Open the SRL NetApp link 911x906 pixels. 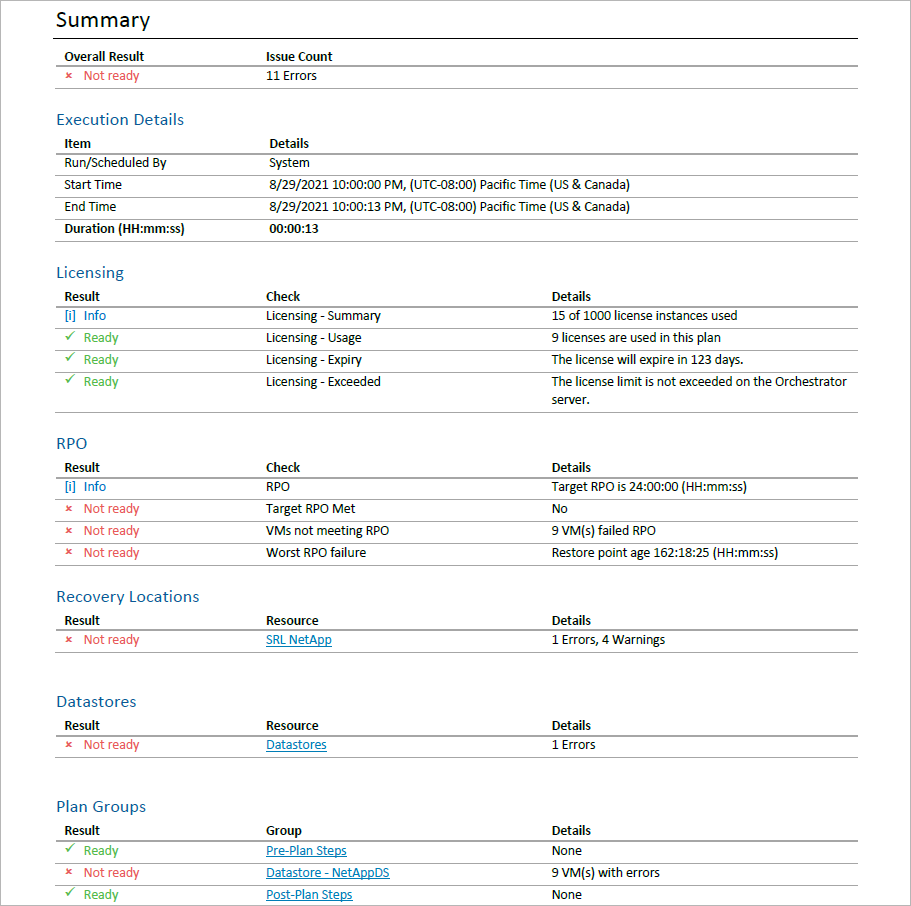[299, 640]
